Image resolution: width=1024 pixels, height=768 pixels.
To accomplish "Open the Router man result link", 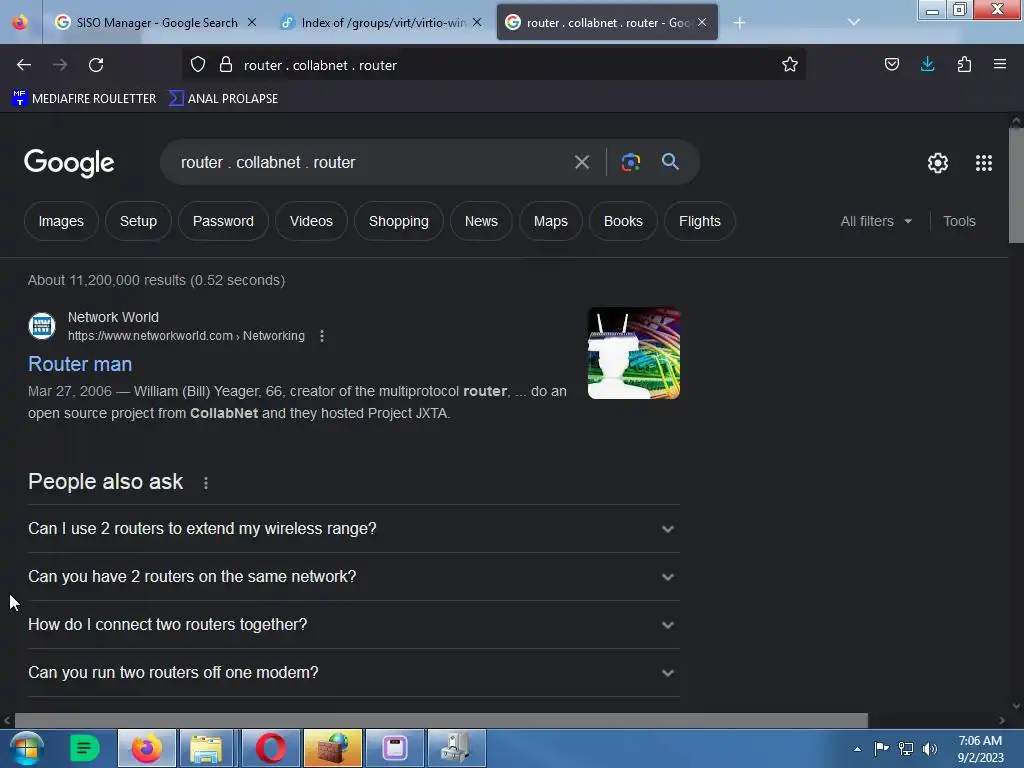I will point(80,364).
